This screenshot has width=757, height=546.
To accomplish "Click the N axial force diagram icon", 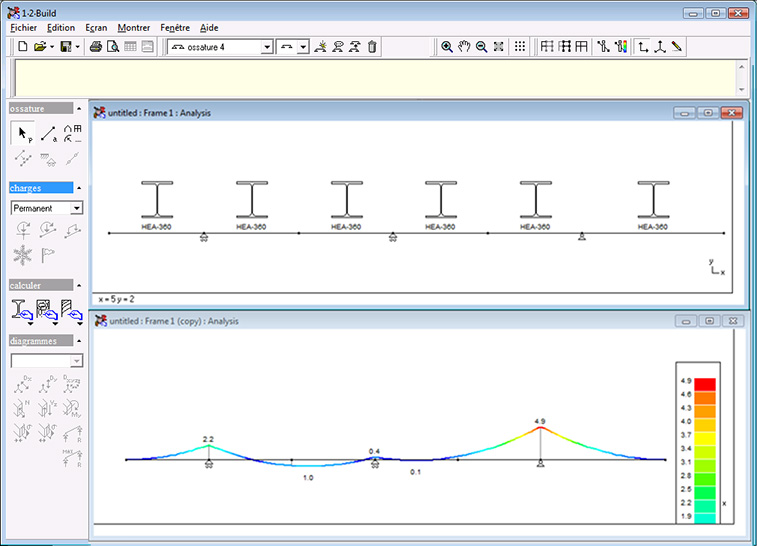I will tap(22, 408).
